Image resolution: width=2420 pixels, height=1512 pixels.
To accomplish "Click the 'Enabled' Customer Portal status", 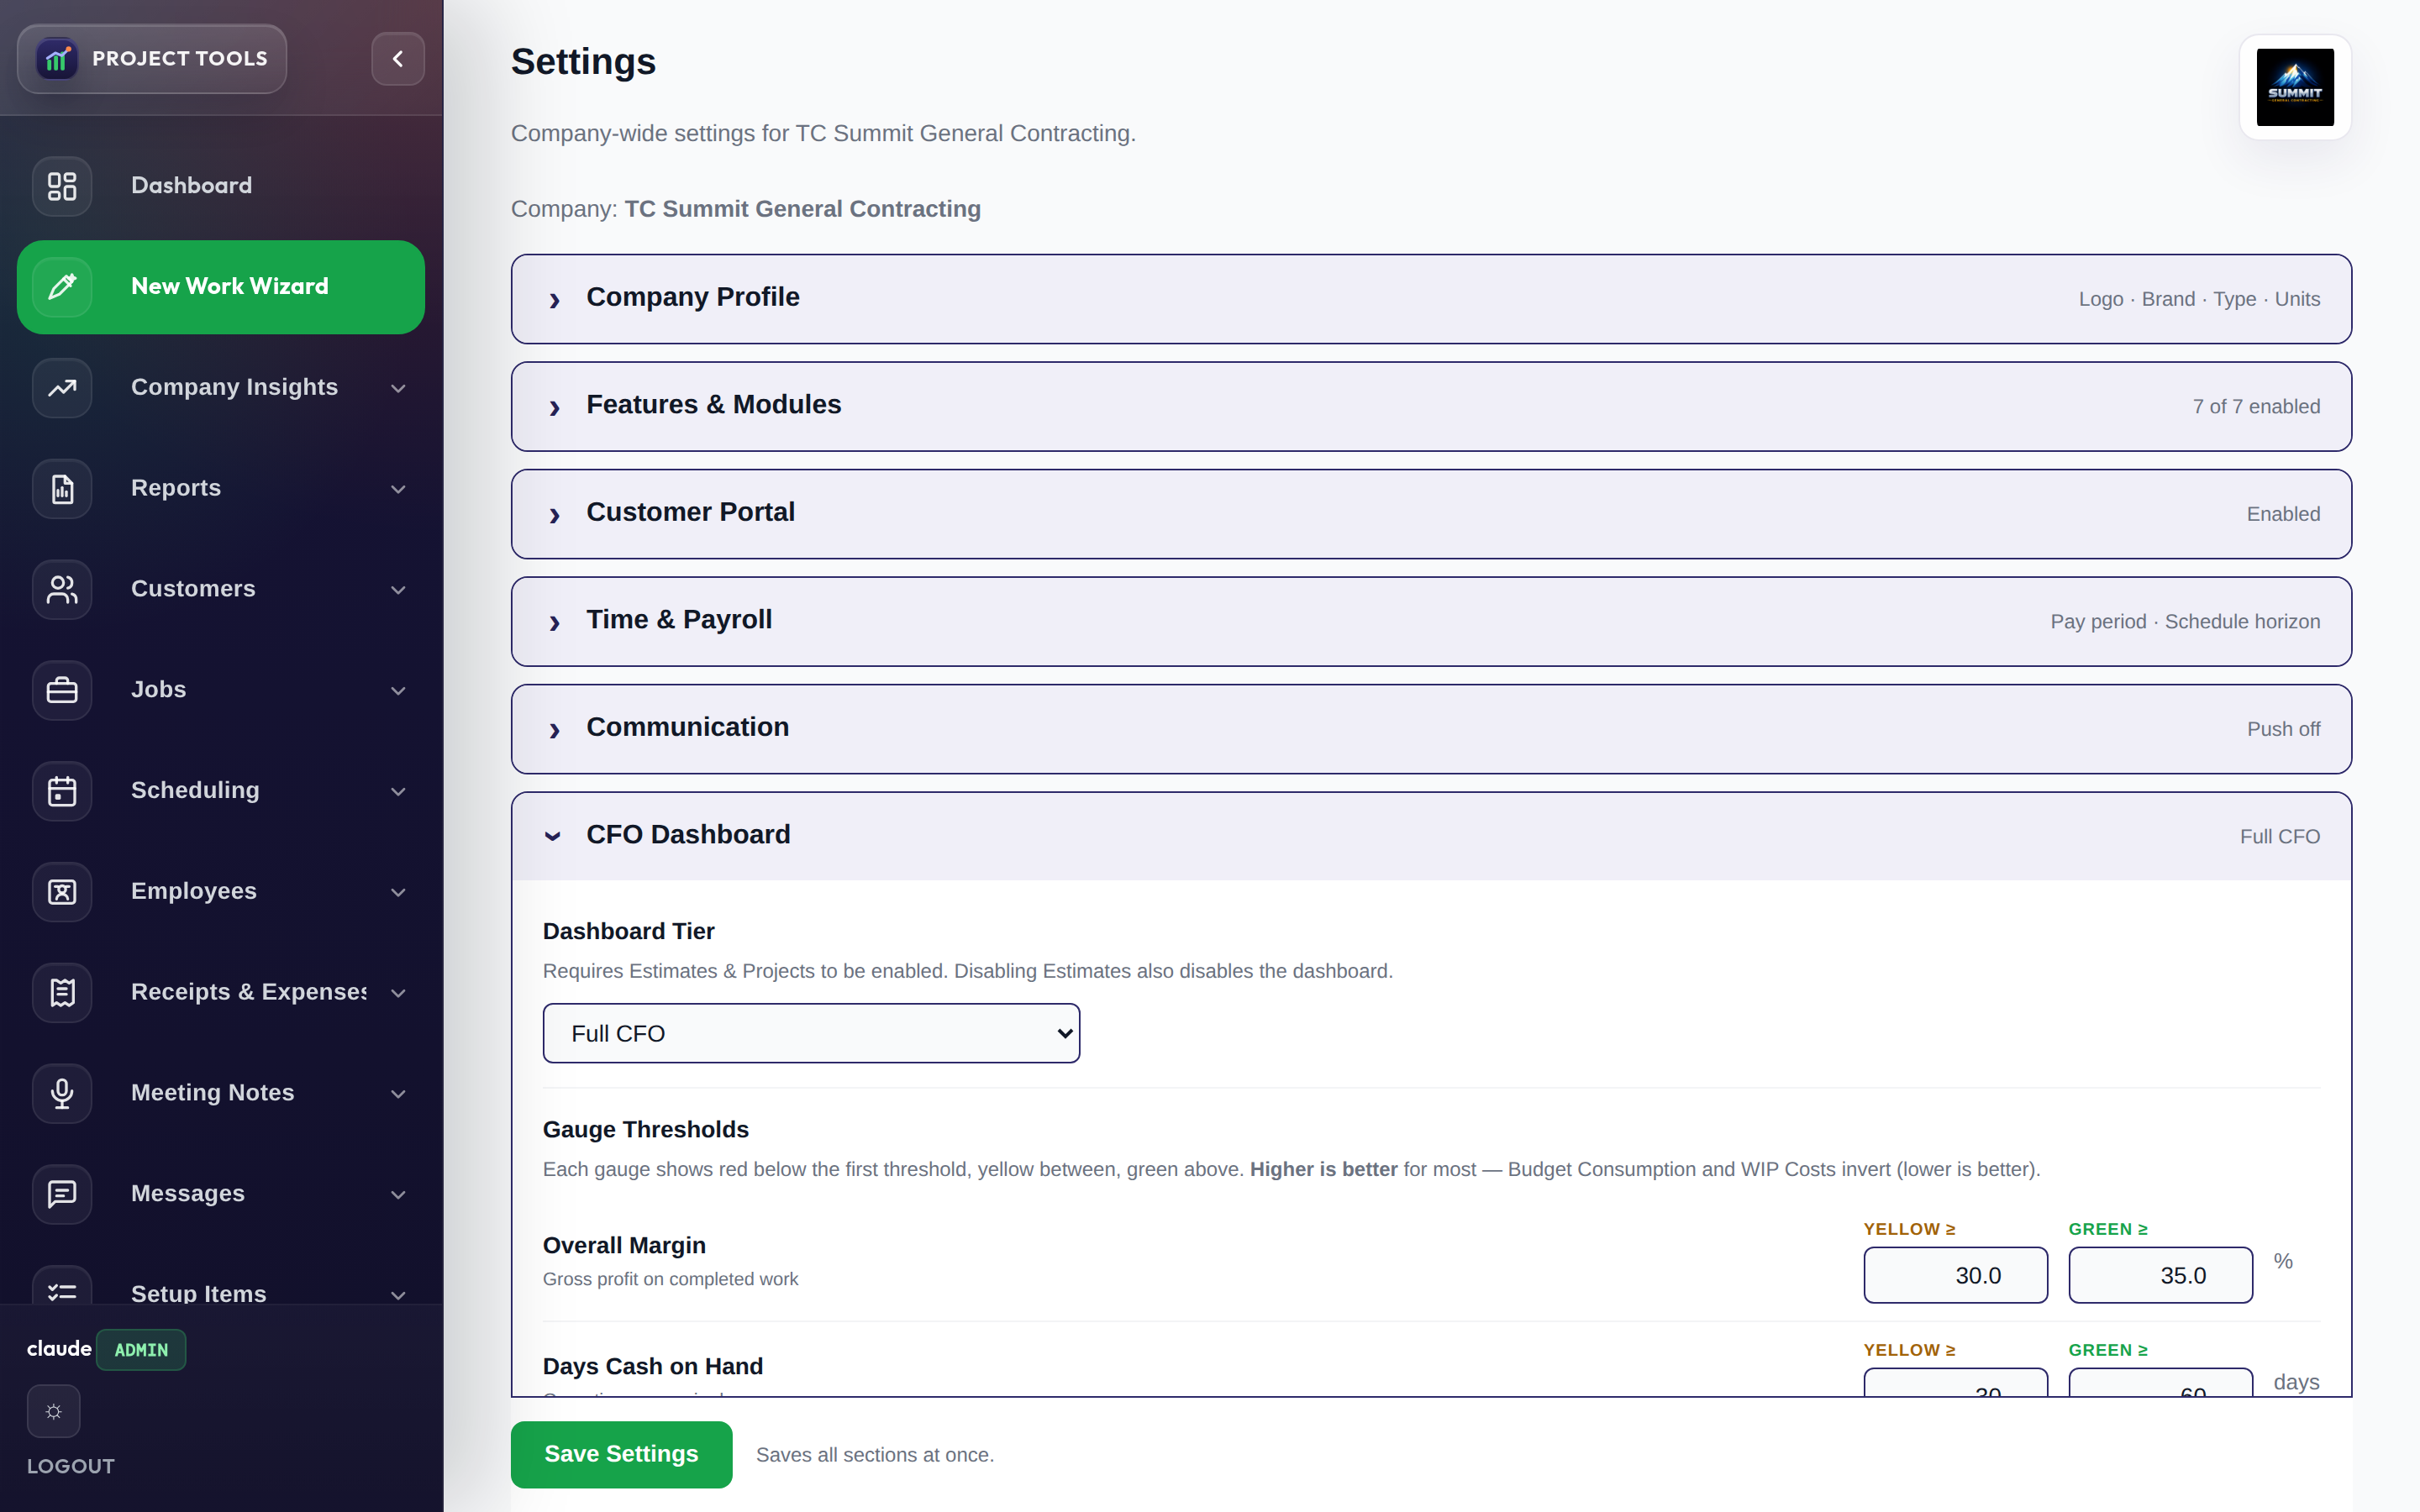I will pos(2283,514).
